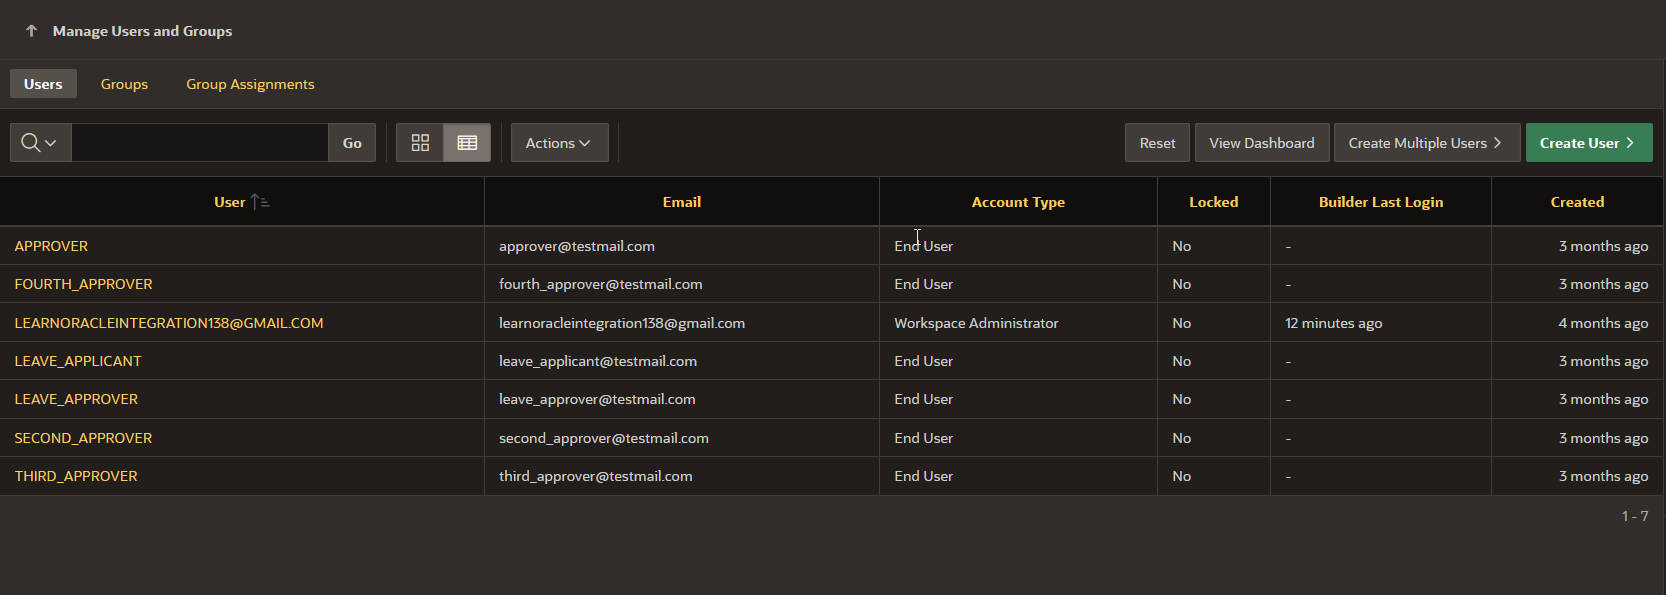Open the LEAVE_APPROVER user link
The width and height of the screenshot is (1666, 595).
76,399
